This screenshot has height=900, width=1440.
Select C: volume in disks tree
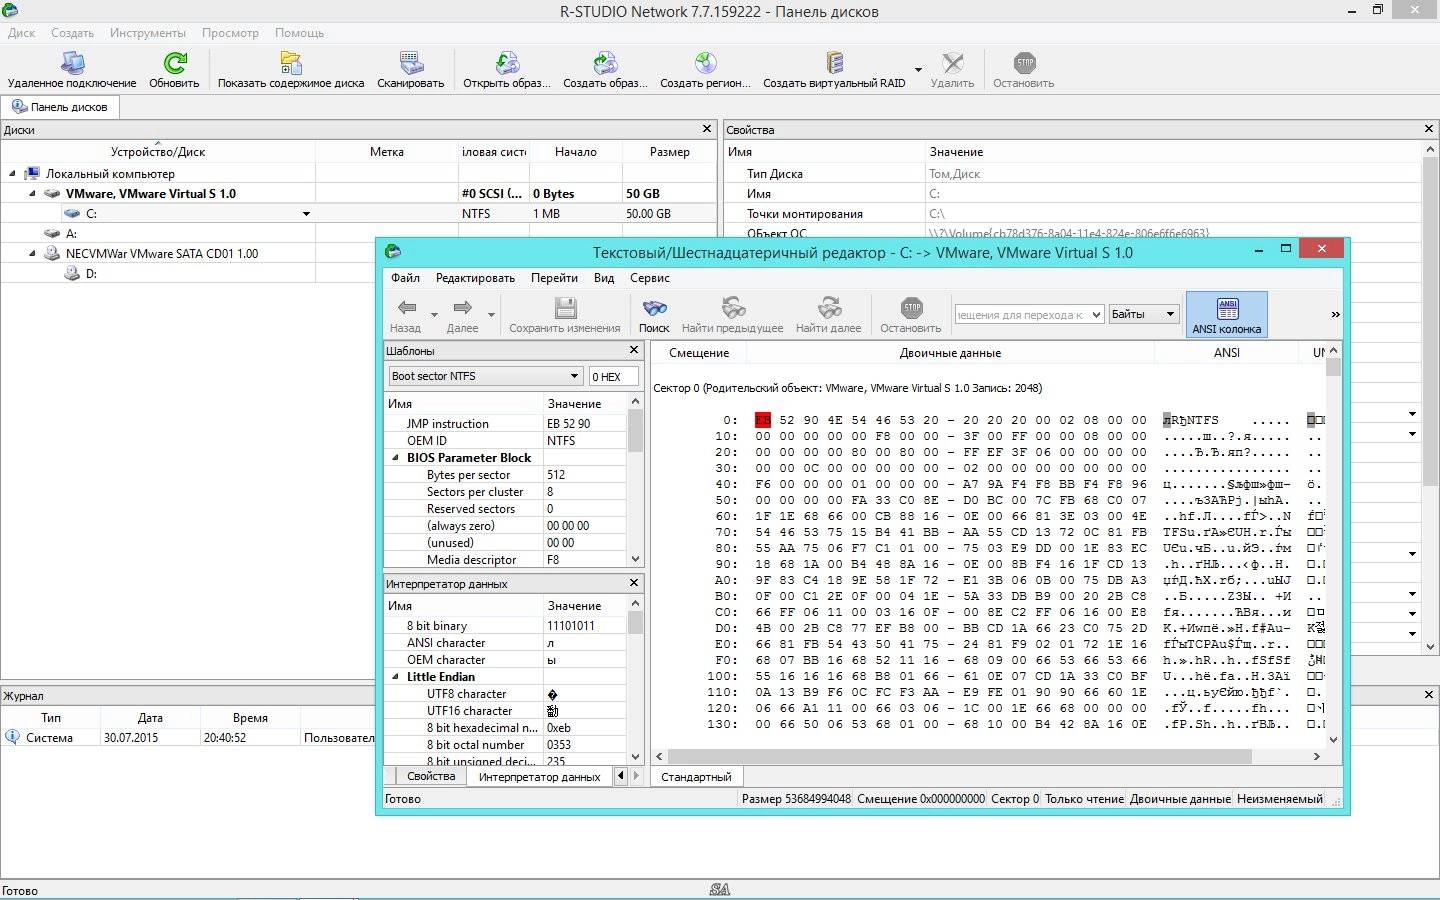(92, 214)
